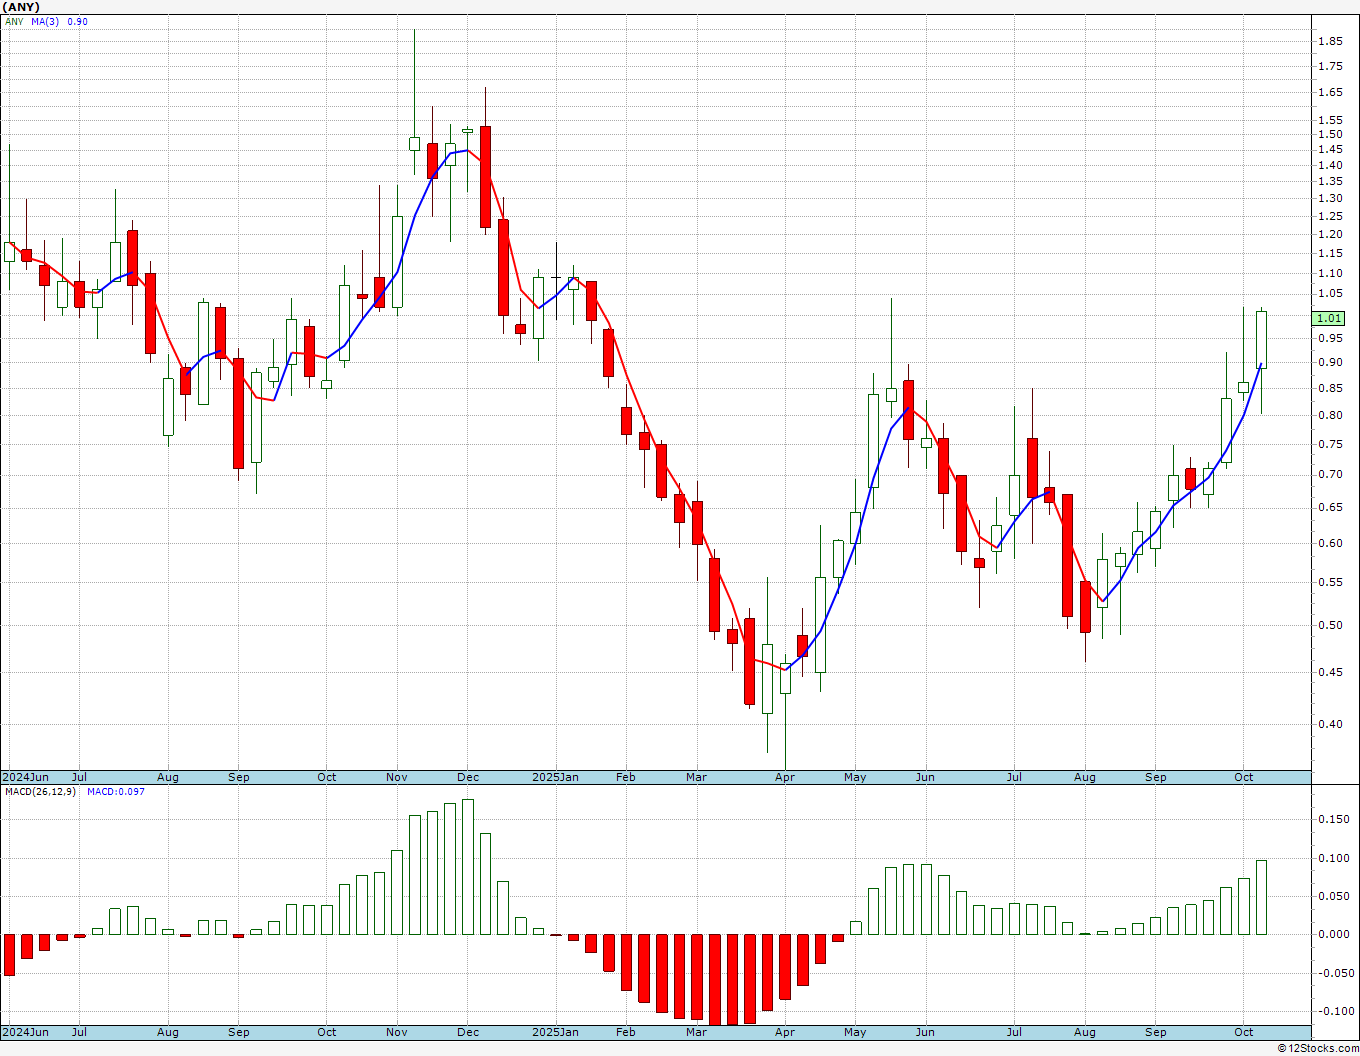The width and height of the screenshot is (1360, 1056).
Task: Select the tallest green MACD bar near December
Action: click(x=468, y=866)
